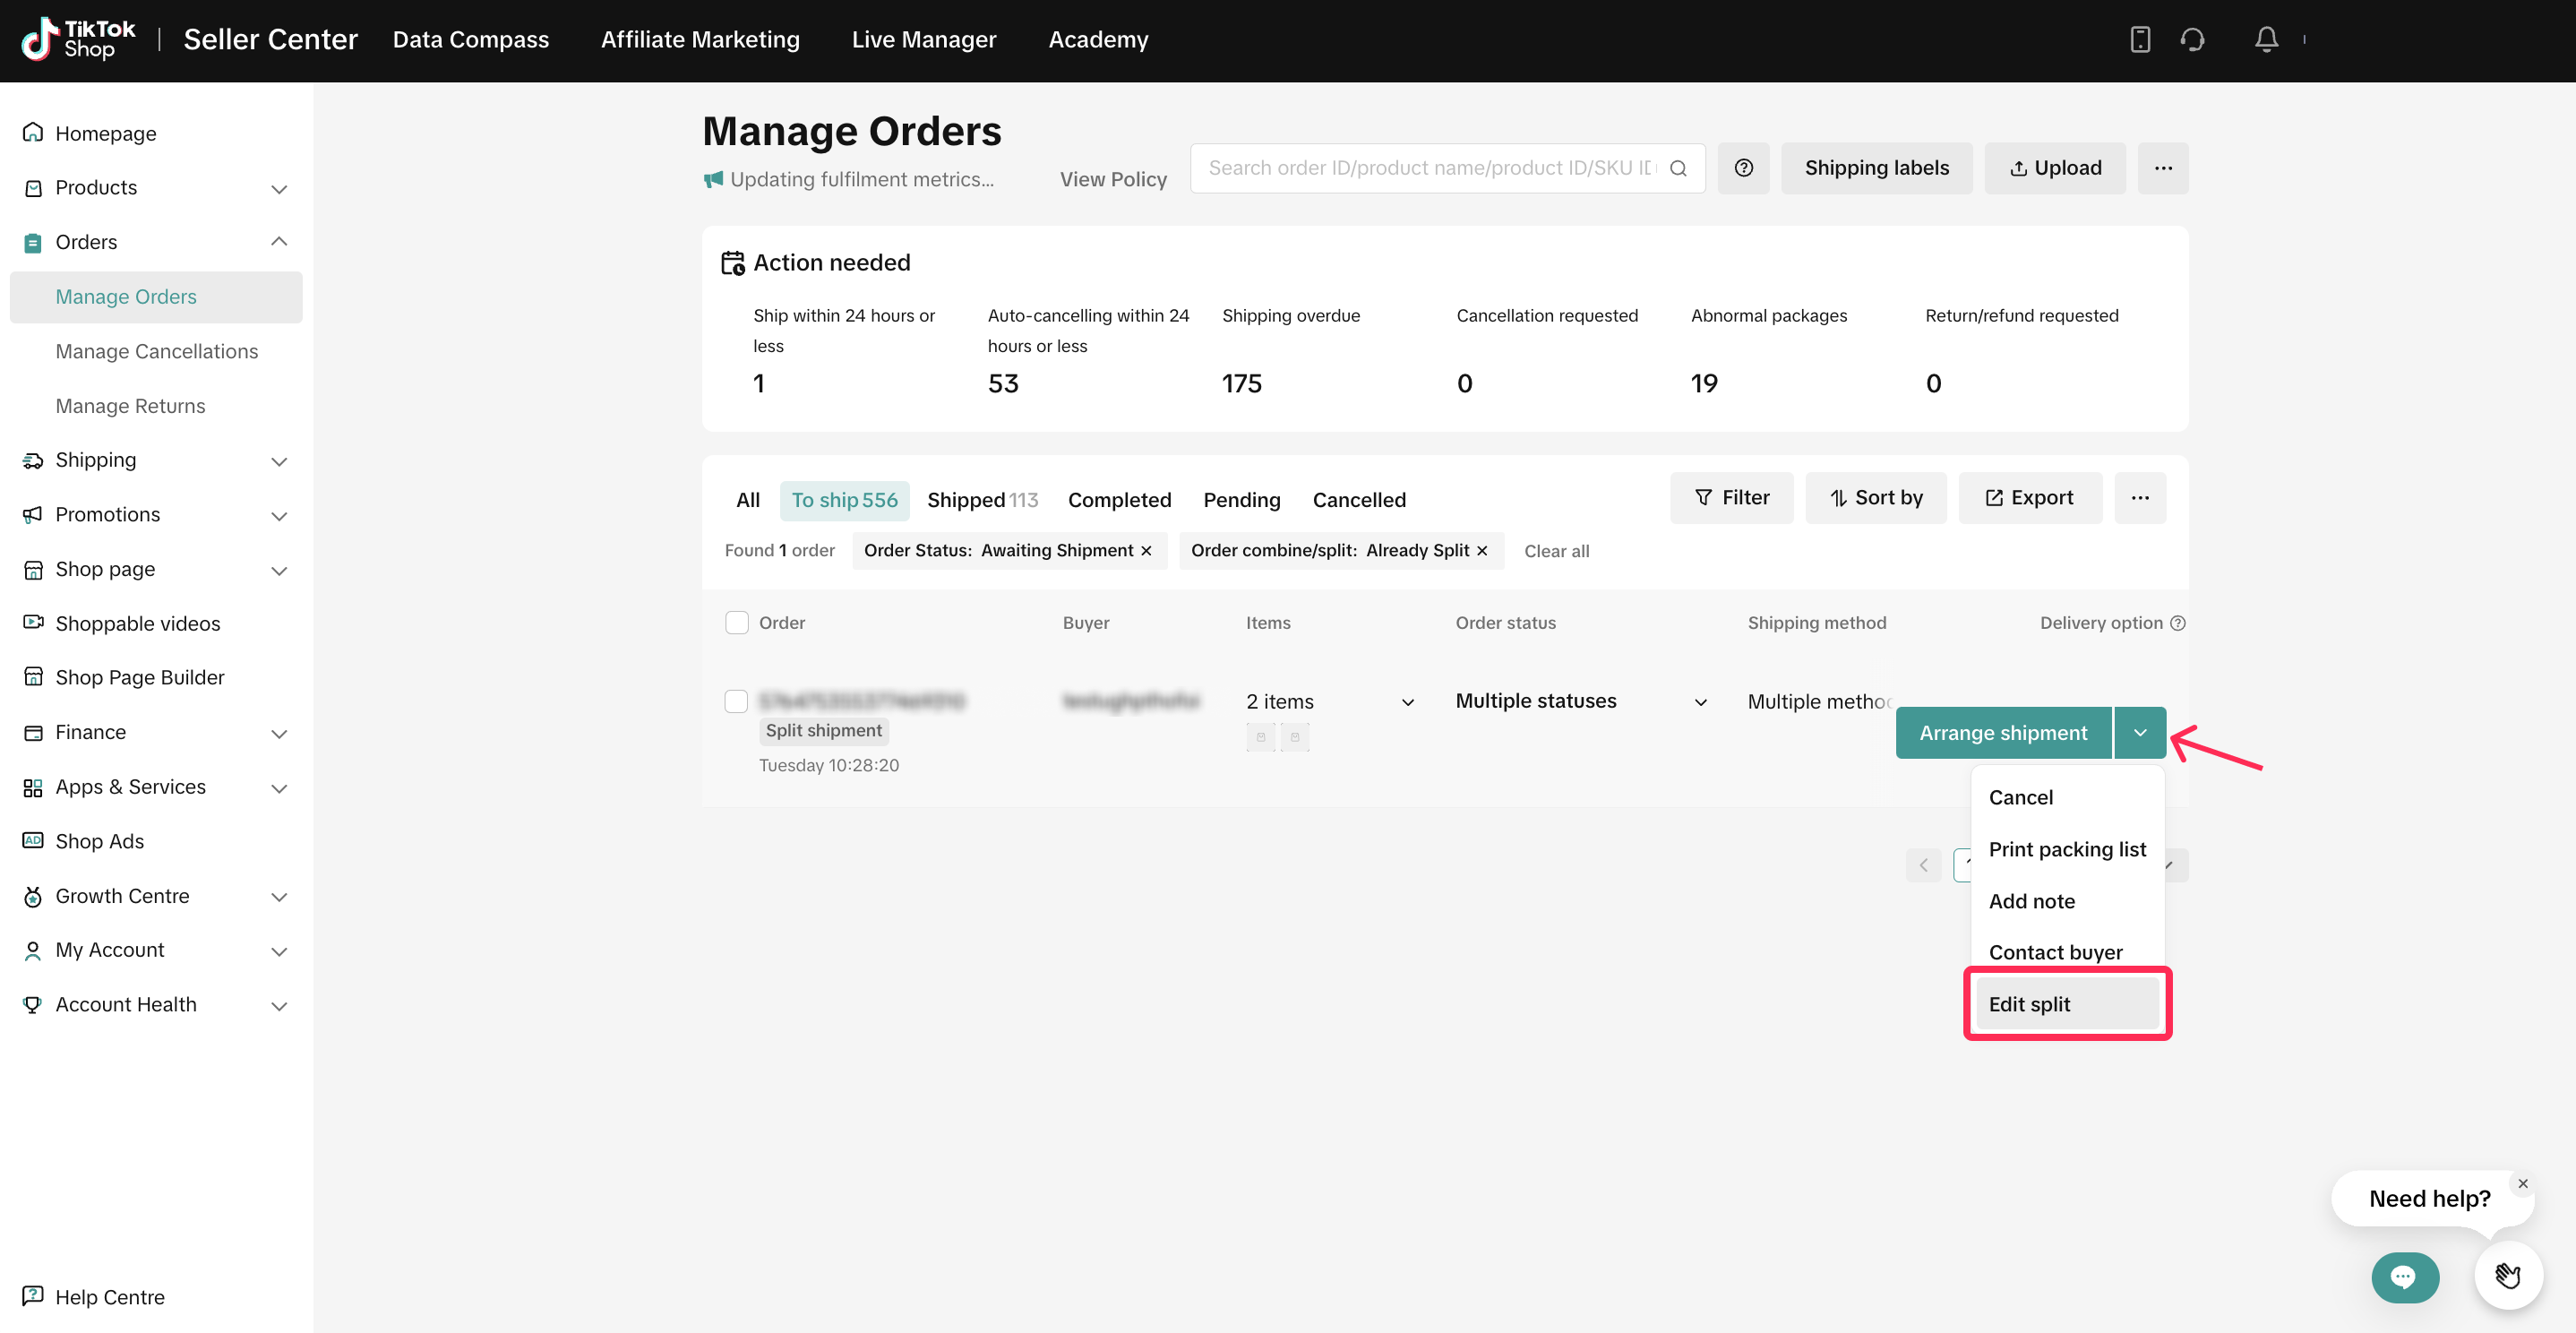Toggle the select-all orders checkbox
The width and height of the screenshot is (2576, 1333).
[x=736, y=623]
